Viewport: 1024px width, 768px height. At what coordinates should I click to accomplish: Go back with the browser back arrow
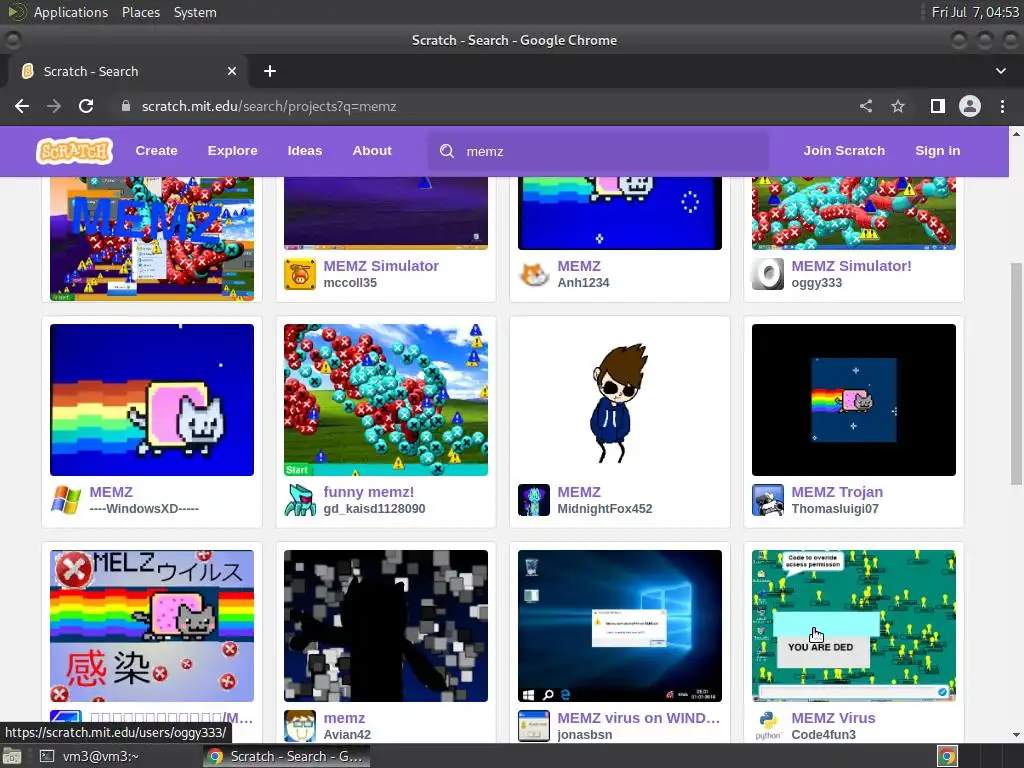[x=22, y=106]
